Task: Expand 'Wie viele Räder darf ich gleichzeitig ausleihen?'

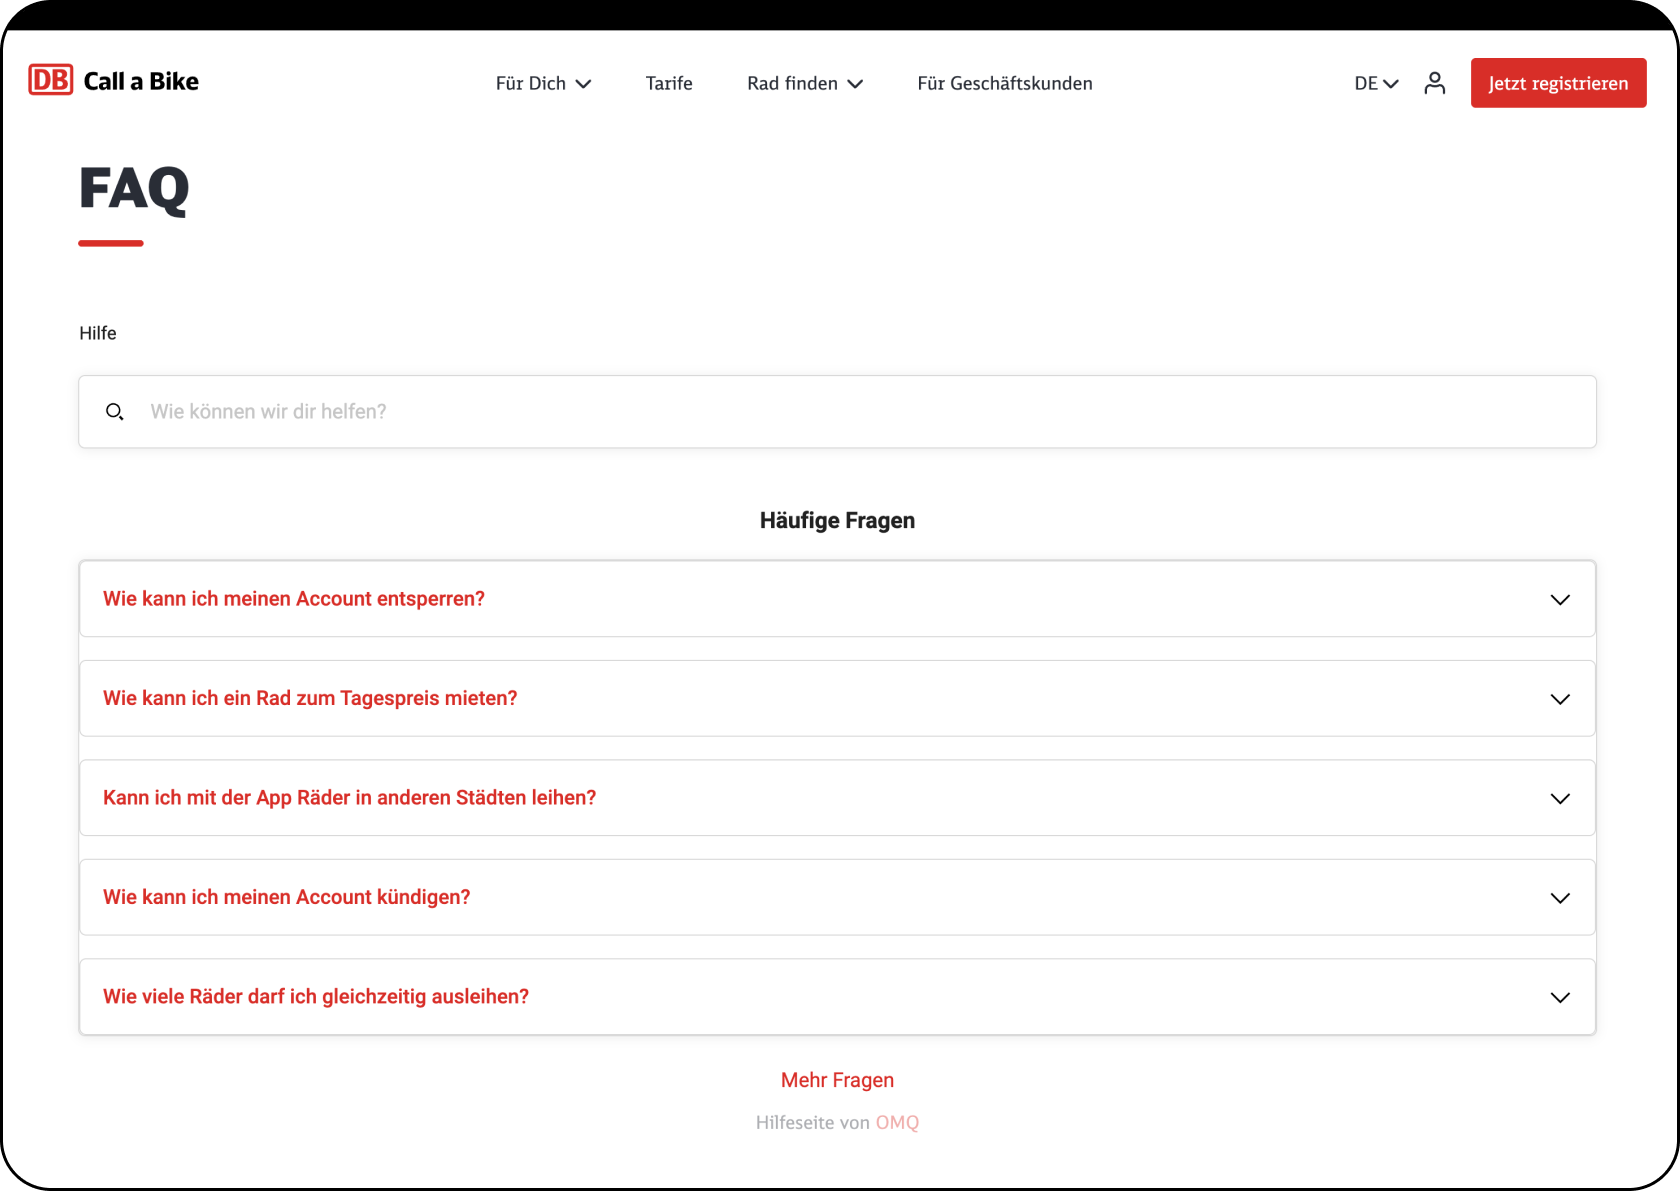Action: click(x=316, y=997)
